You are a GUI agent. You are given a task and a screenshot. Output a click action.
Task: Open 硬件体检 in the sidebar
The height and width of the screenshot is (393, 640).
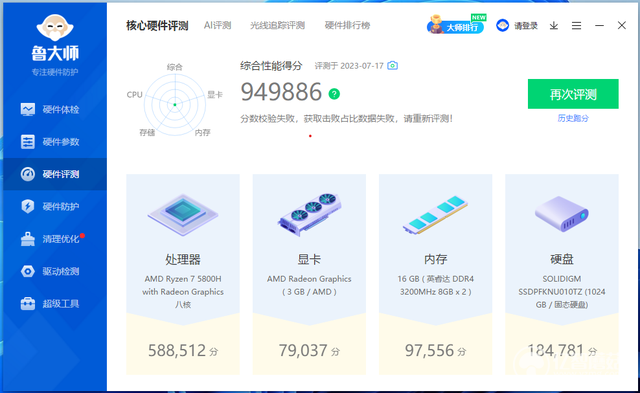click(55, 109)
